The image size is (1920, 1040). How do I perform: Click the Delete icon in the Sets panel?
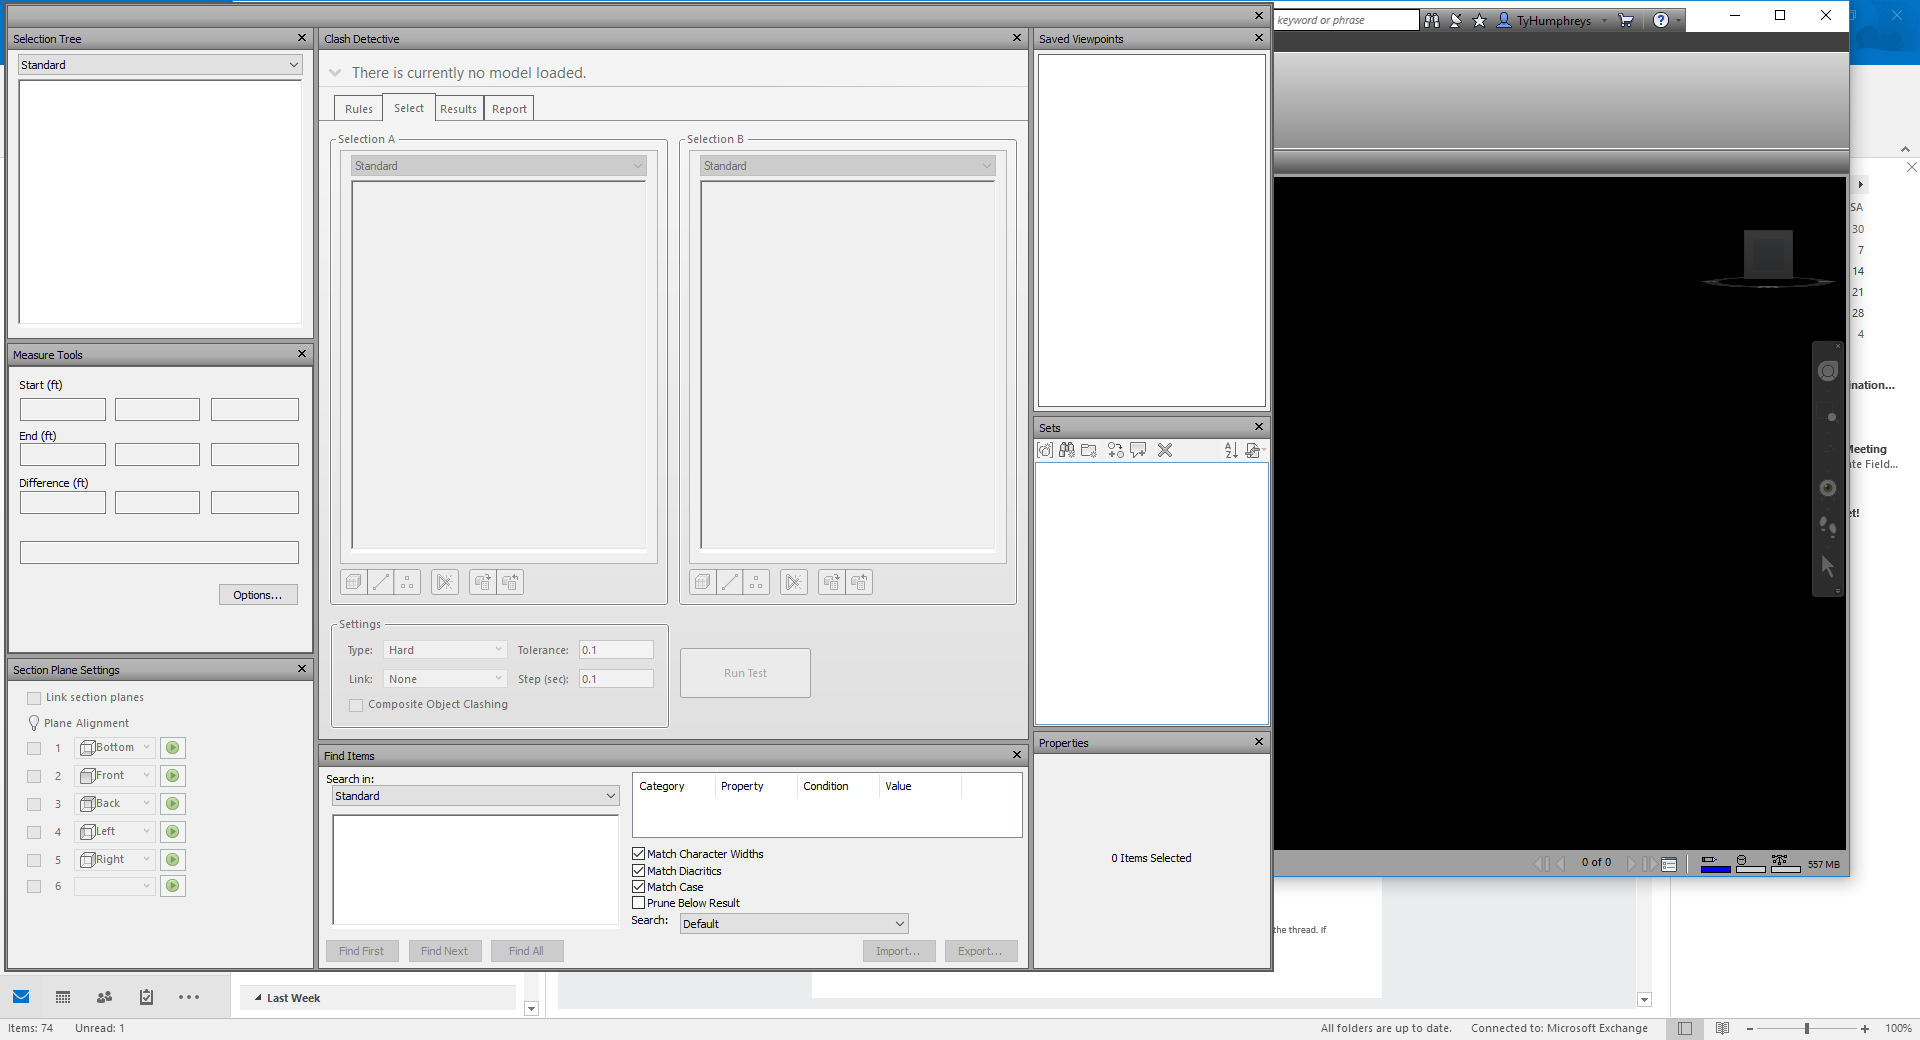click(x=1164, y=451)
